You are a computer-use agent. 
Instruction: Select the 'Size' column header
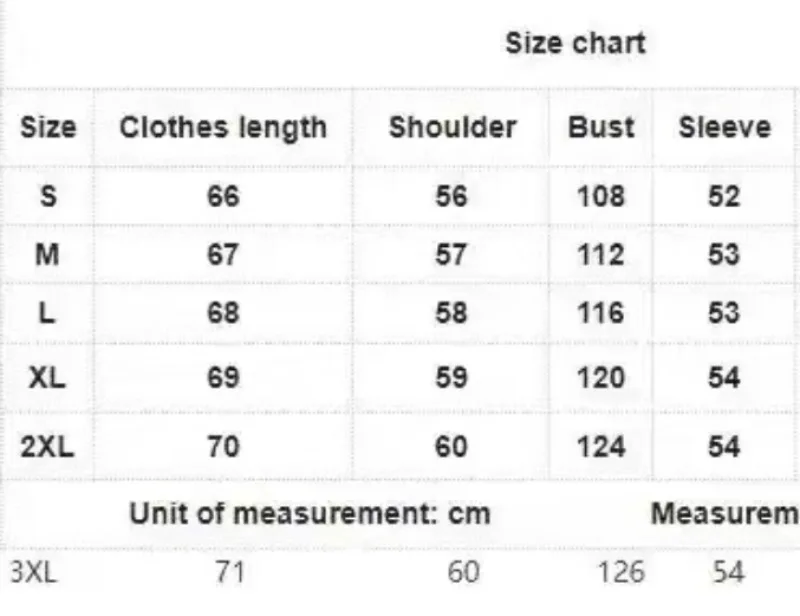click(x=48, y=128)
